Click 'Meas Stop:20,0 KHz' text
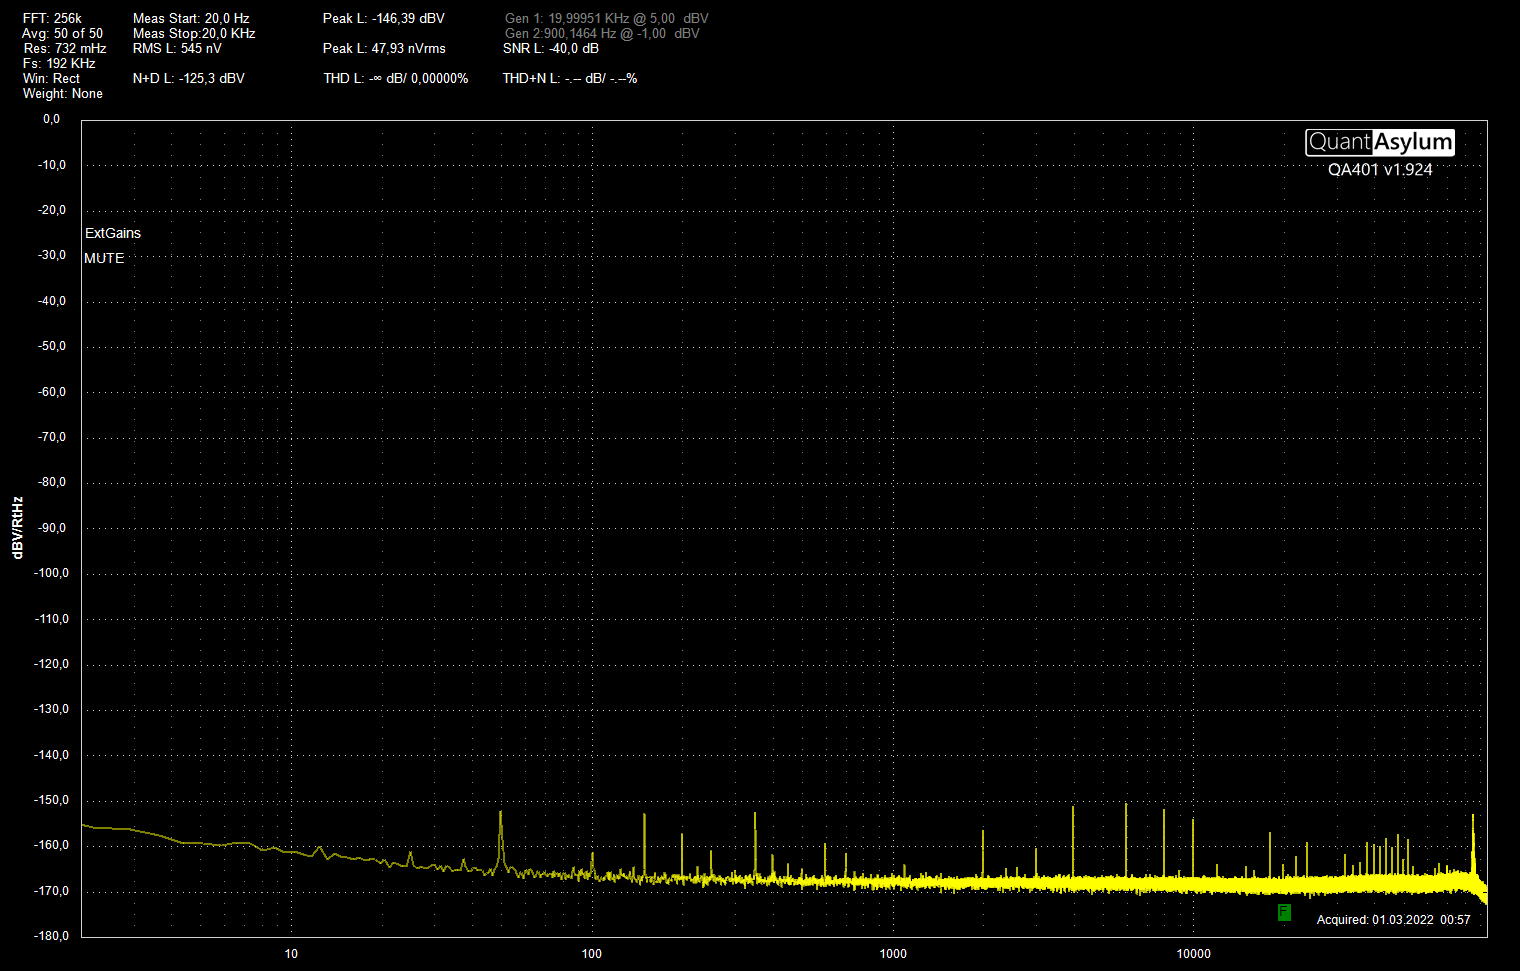The height and width of the screenshot is (971, 1520). click(x=194, y=33)
